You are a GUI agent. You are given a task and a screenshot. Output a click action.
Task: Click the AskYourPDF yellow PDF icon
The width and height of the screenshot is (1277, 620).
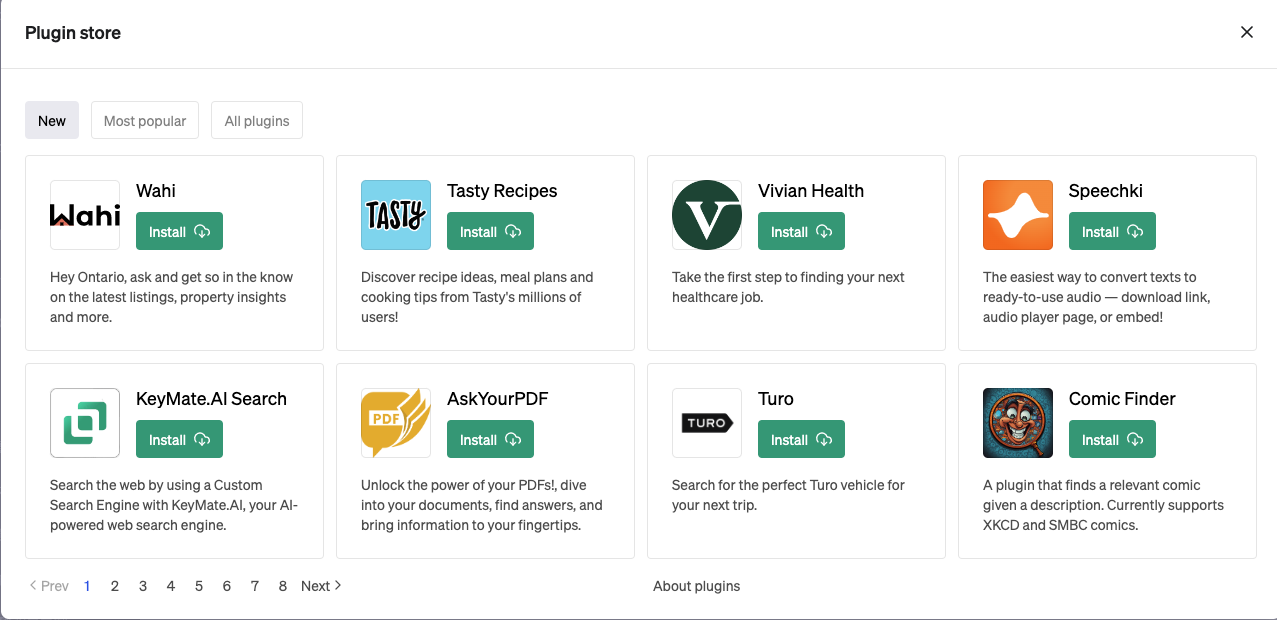[396, 423]
